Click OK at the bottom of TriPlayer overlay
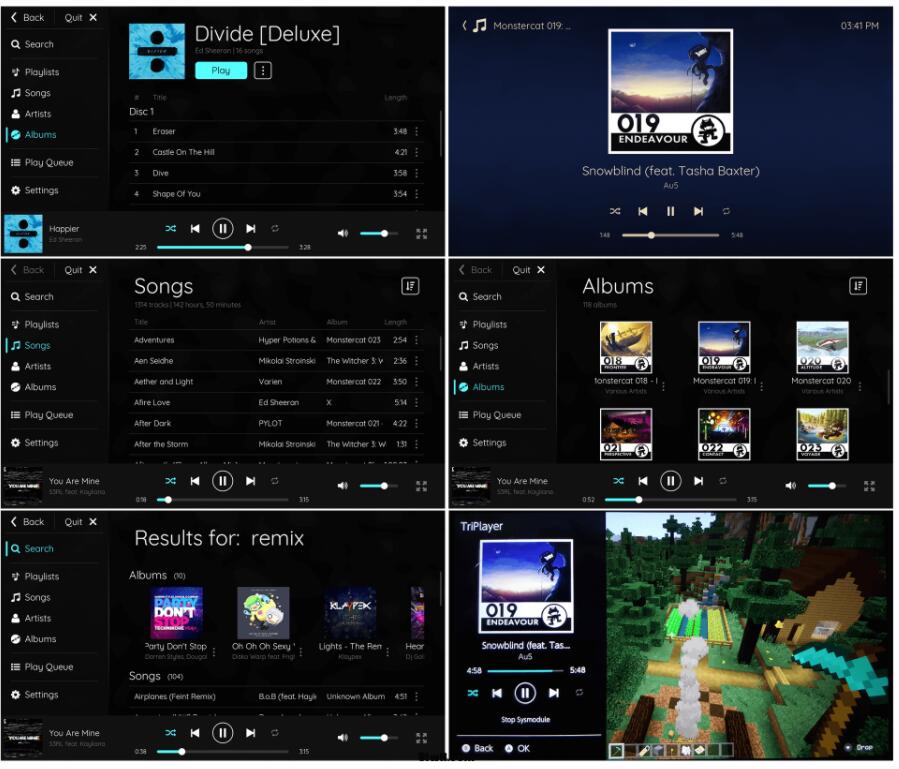 click(x=517, y=748)
